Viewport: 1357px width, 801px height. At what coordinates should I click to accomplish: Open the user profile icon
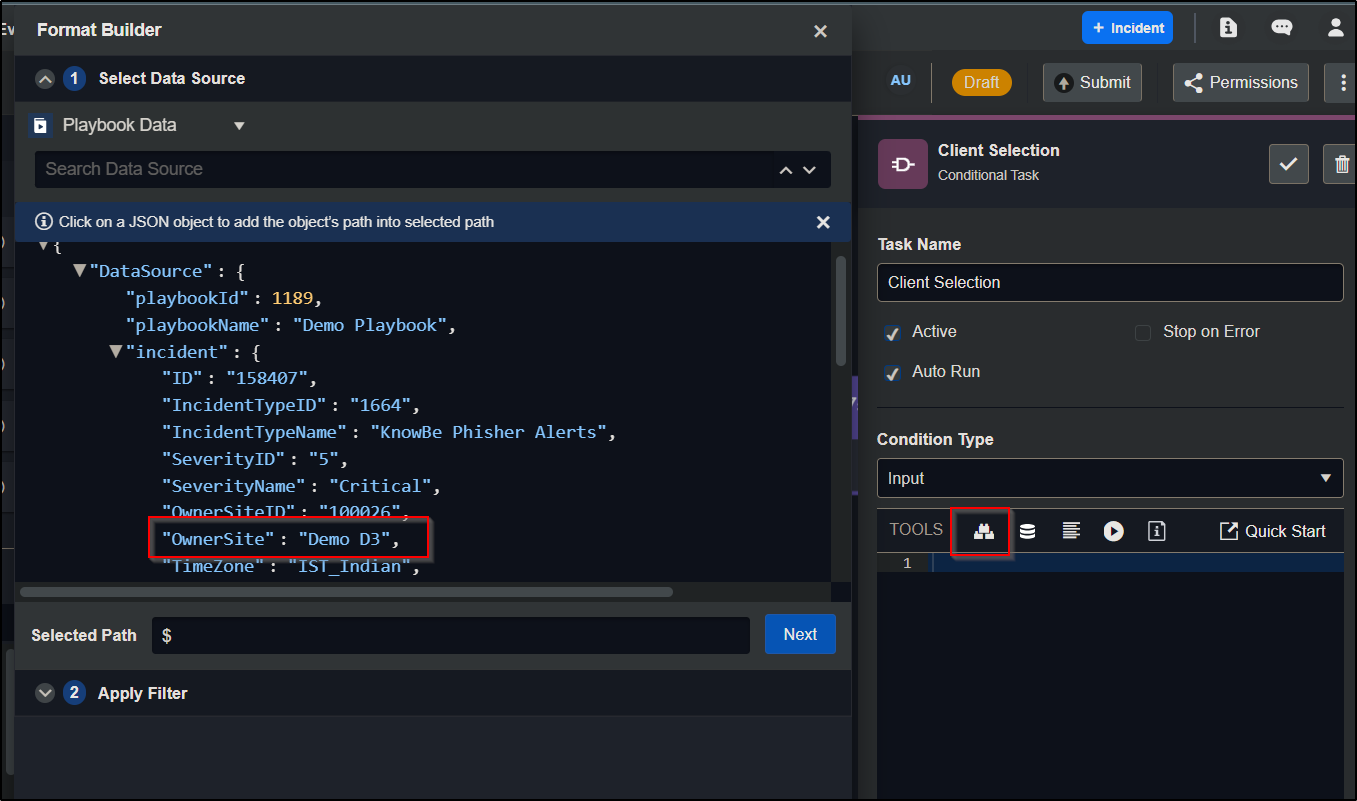tap(1336, 28)
